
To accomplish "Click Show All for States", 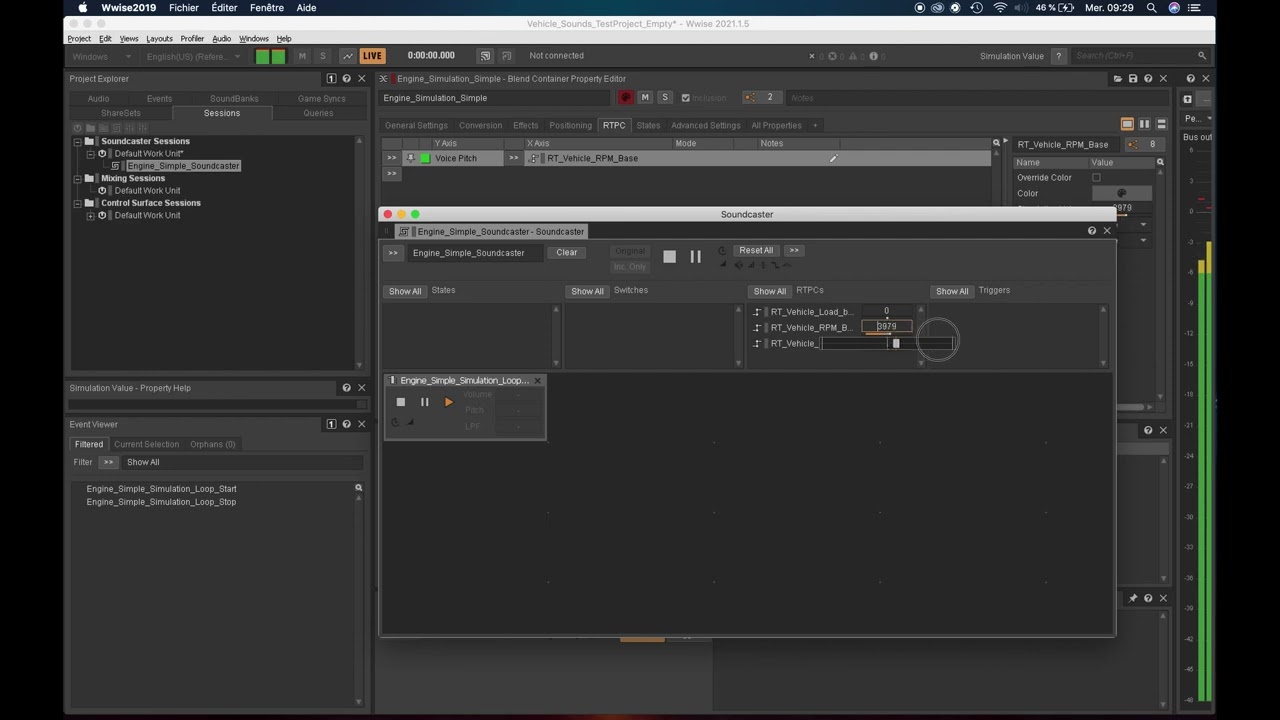I will (x=405, y=291).
